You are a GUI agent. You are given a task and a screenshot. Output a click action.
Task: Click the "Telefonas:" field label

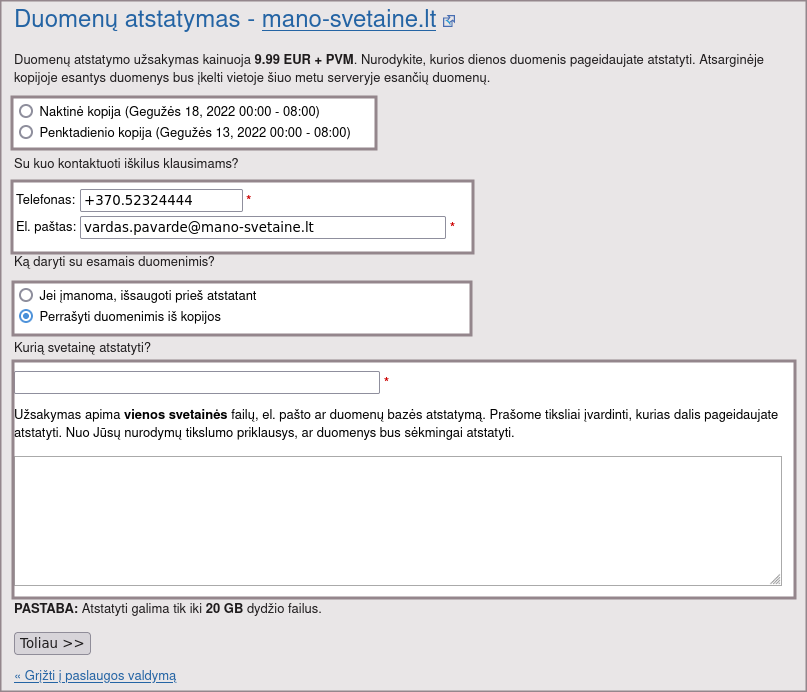point(46,200)
